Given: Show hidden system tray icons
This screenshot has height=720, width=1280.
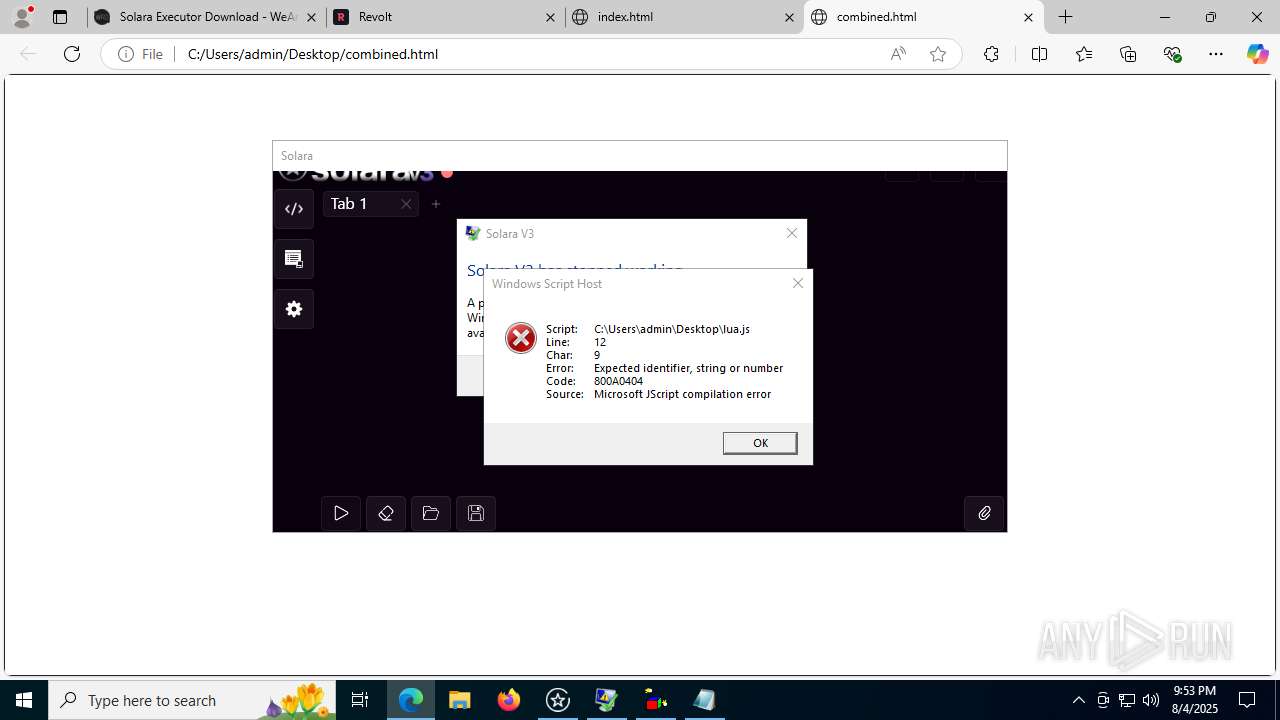Looking at the screenshot, I should tap(1079, 700).
